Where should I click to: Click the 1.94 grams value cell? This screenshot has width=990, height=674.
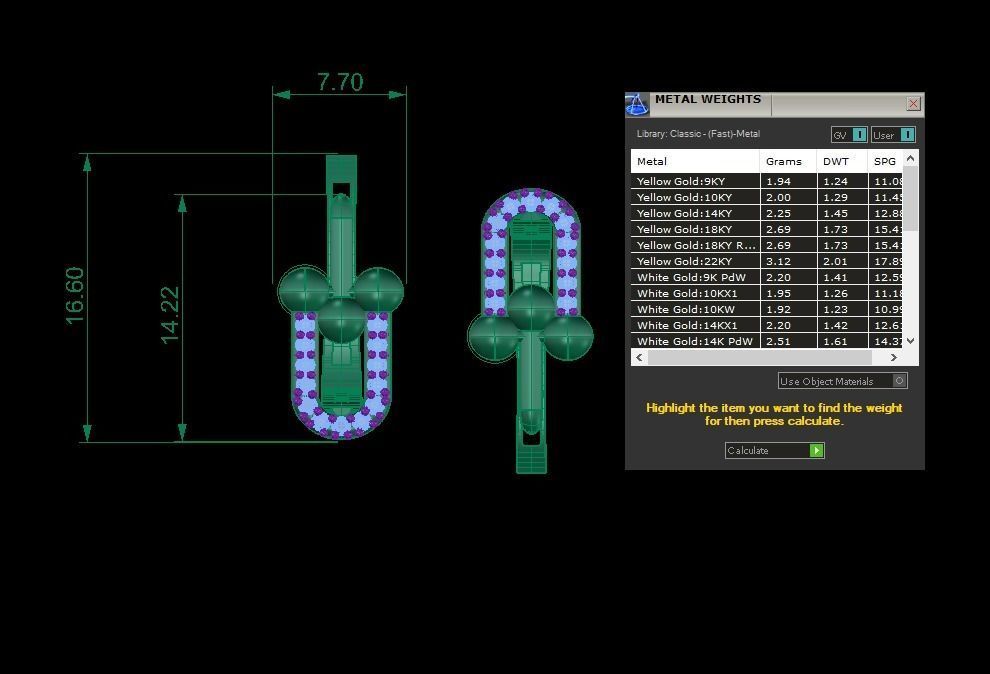(x=789, y=181)
